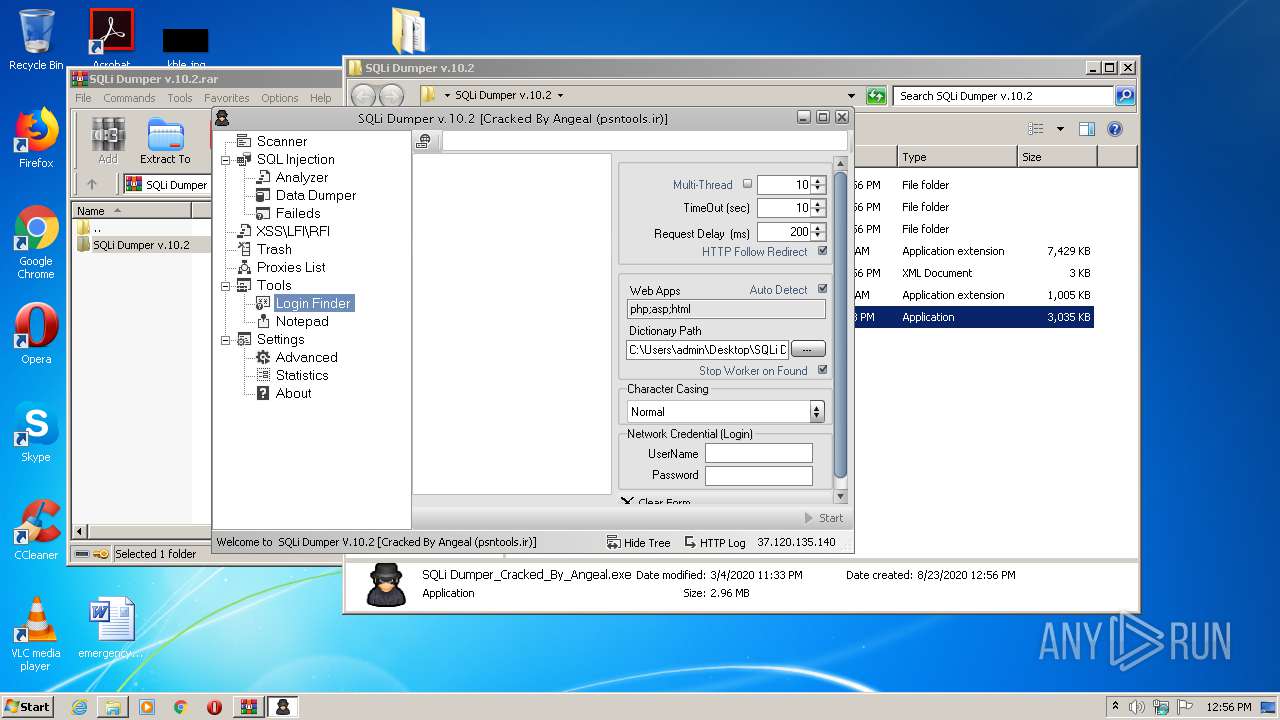Click the TimeOut value stepper arrows
1280x720 pixels.
coord(819,207)
